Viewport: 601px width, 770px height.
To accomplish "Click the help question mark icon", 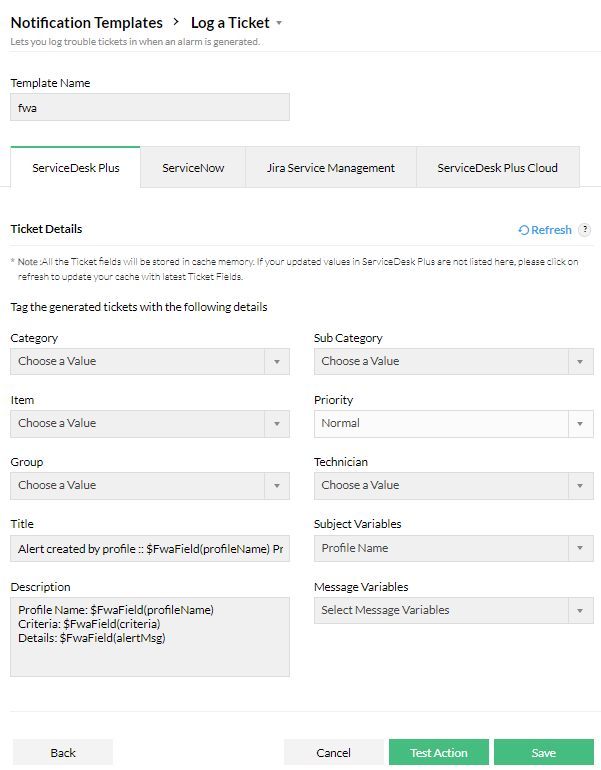I will (585, 230).
